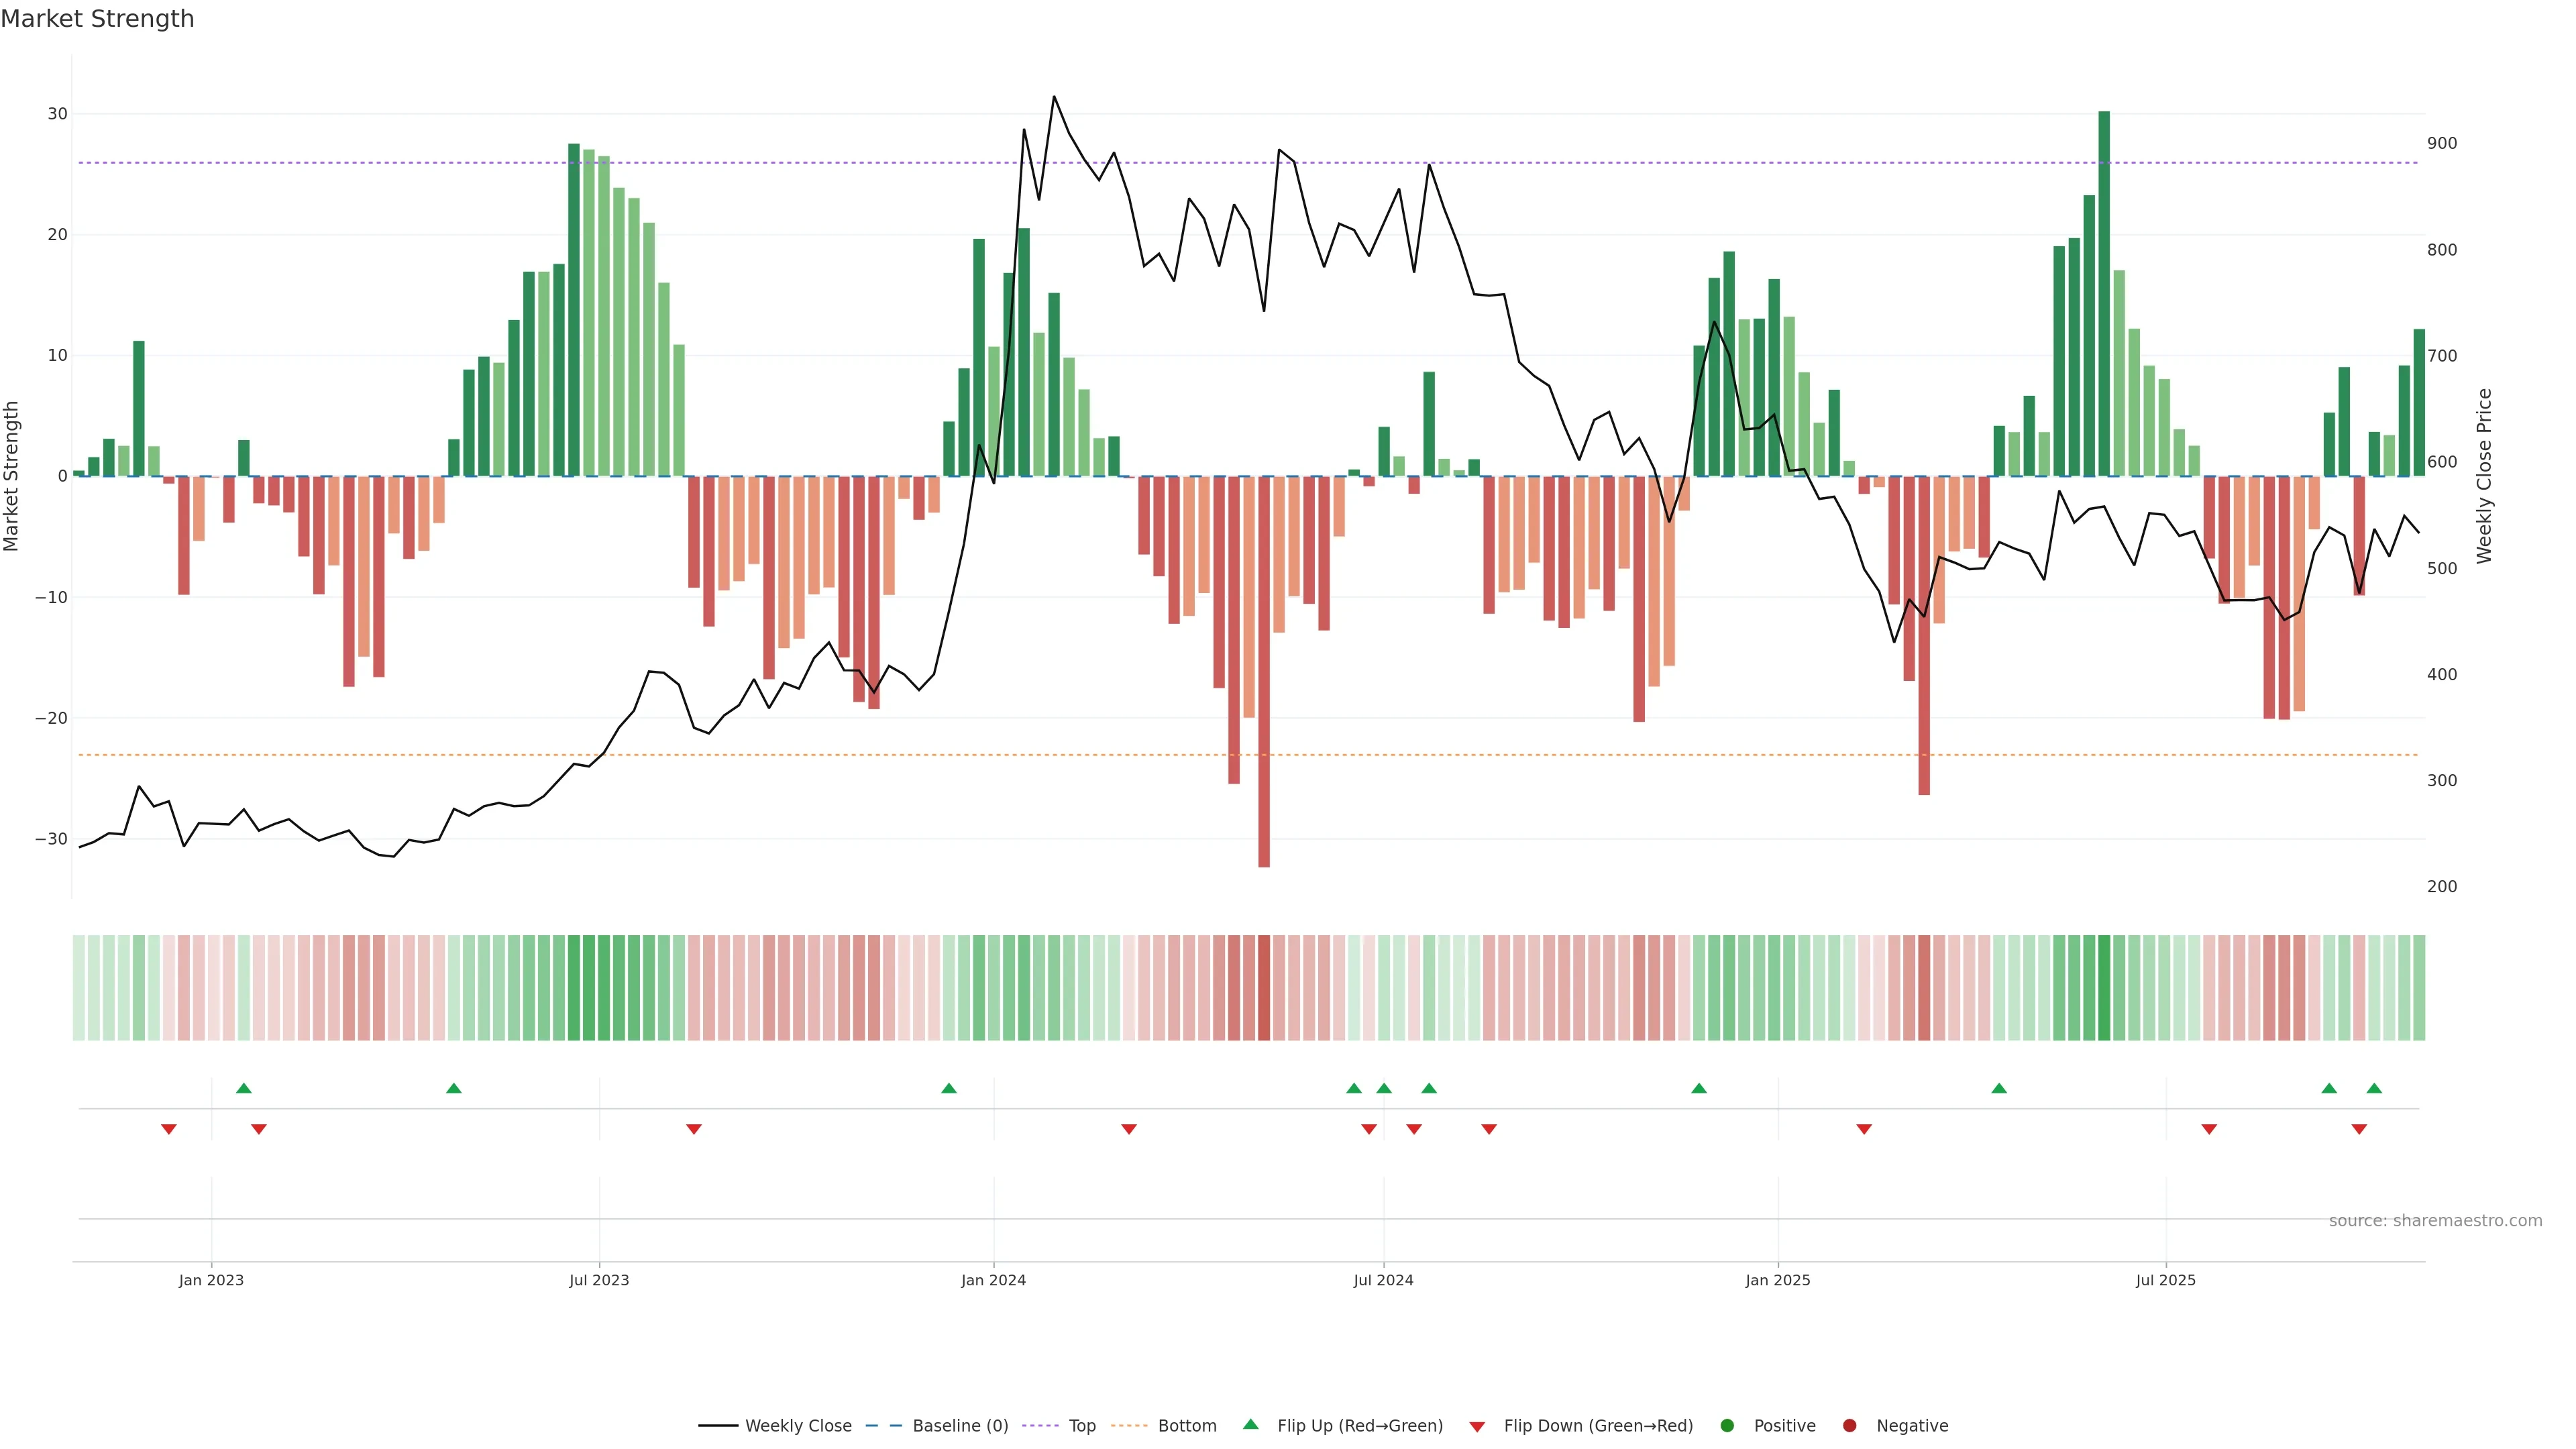Click the deepest red bar below -30
The image size is (2576, 1449).
point(1264,670)
